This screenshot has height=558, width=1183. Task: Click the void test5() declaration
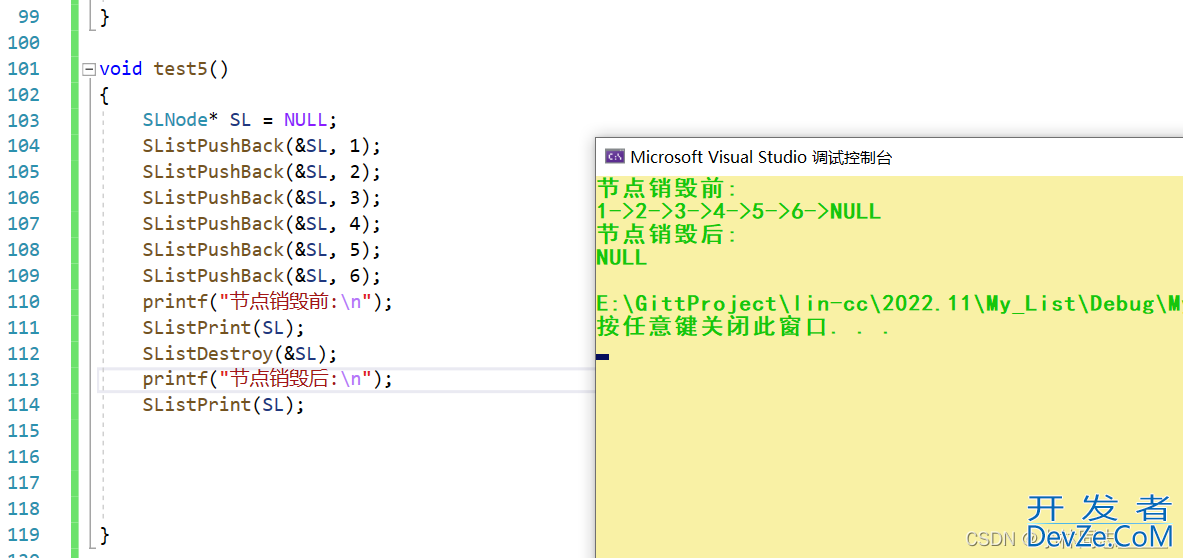point(164,69)
